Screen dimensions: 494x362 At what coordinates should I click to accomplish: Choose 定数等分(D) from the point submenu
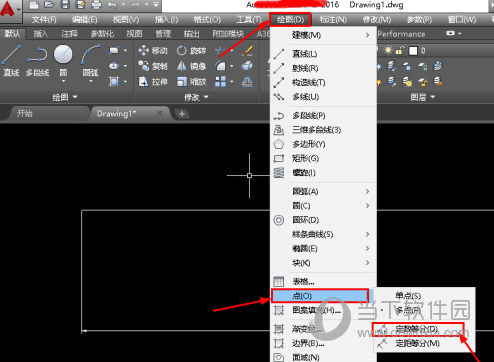pos(418,329)
